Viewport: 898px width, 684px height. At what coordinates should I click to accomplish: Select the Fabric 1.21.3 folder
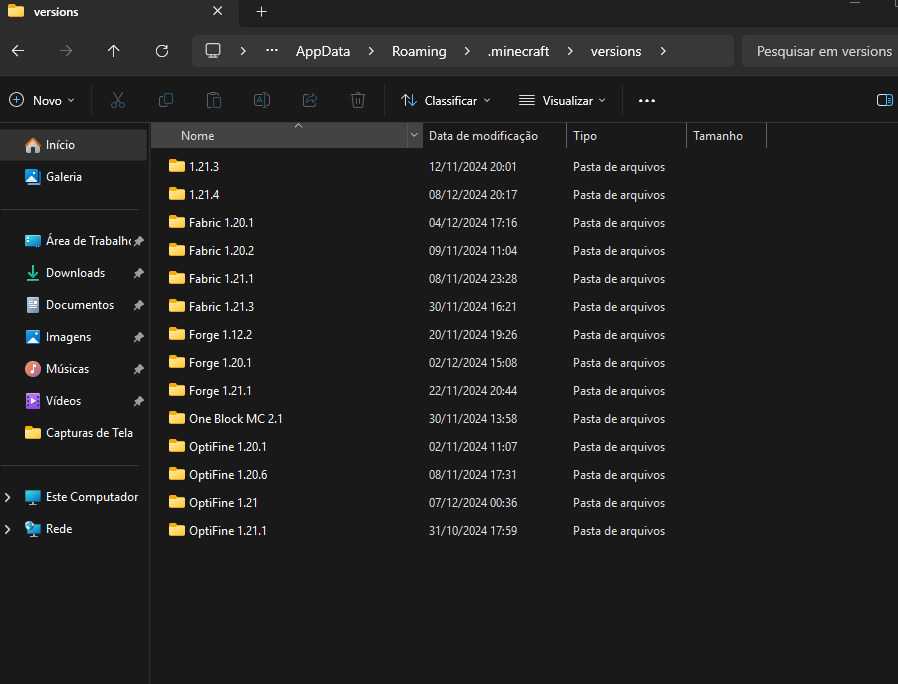211,307
